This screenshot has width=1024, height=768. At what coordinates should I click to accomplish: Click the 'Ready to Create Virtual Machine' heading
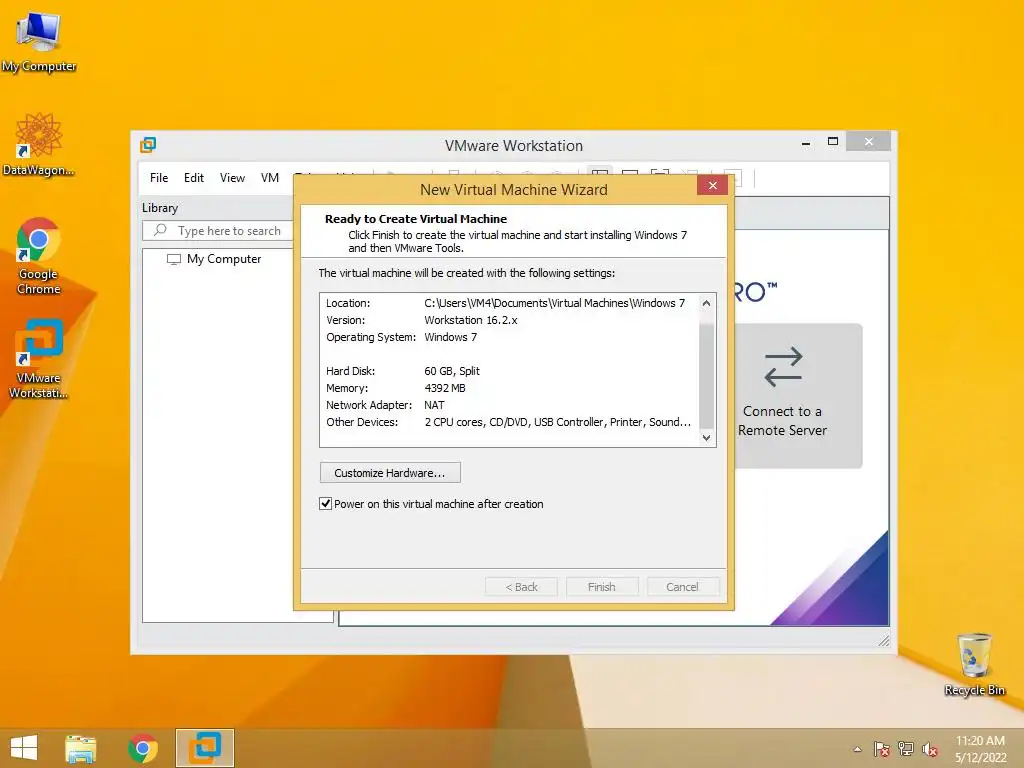(416, 219)
